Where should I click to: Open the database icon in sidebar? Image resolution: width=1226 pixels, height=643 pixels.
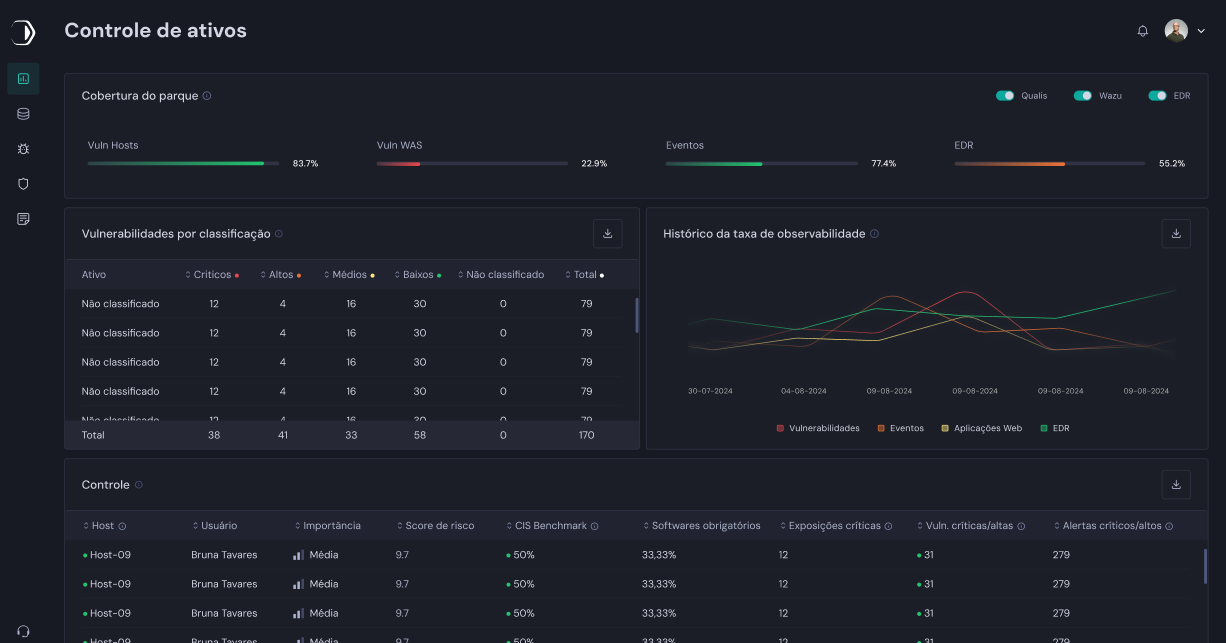coord(23,114)
